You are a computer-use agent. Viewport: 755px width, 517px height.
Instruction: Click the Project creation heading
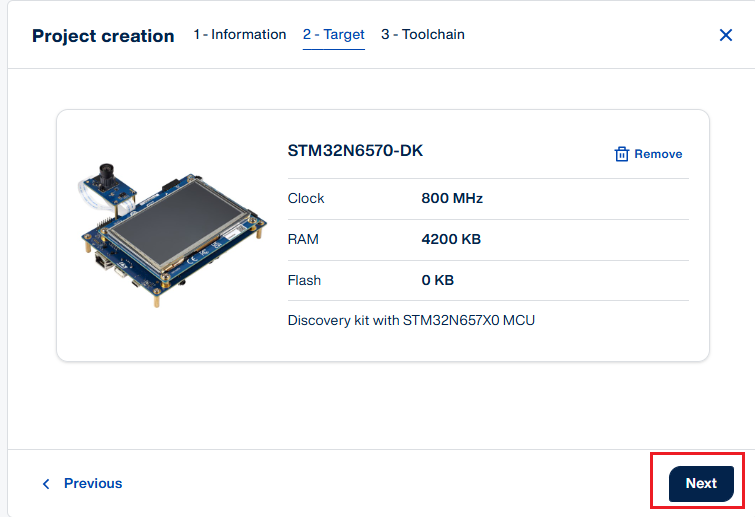[103, 36]
